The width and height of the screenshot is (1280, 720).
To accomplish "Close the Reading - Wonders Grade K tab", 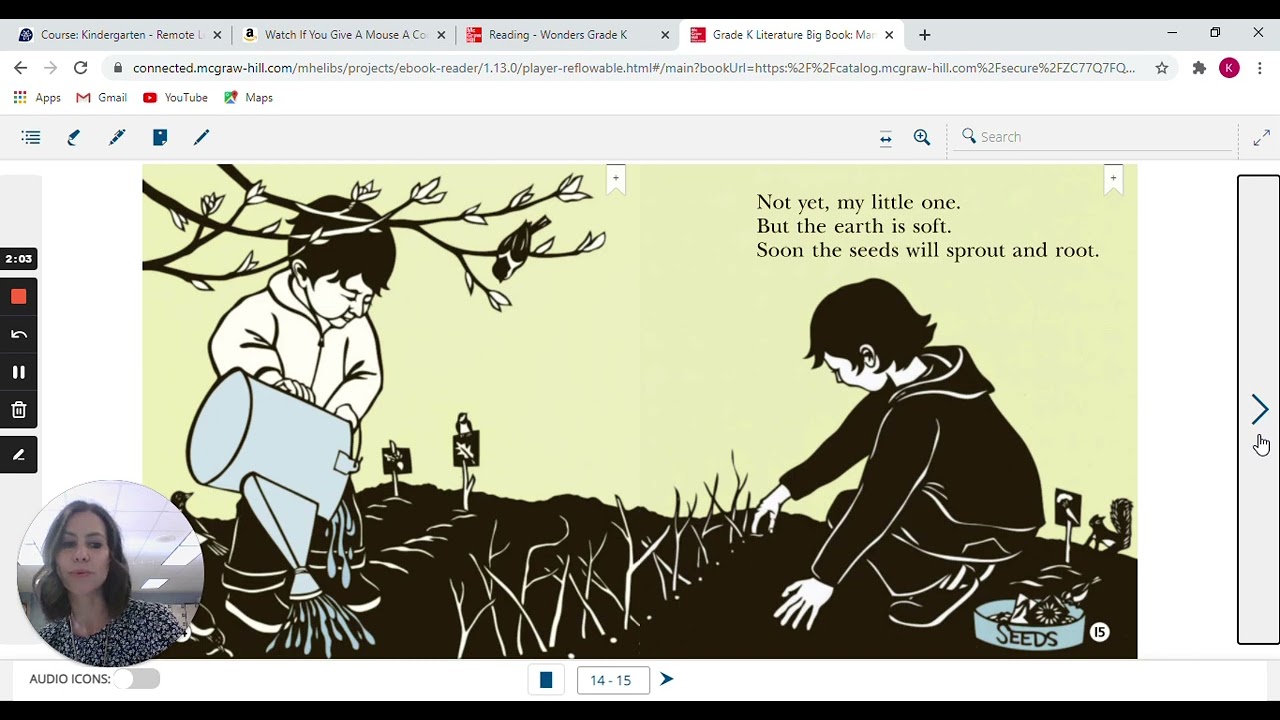I will (x=665, y=35).
